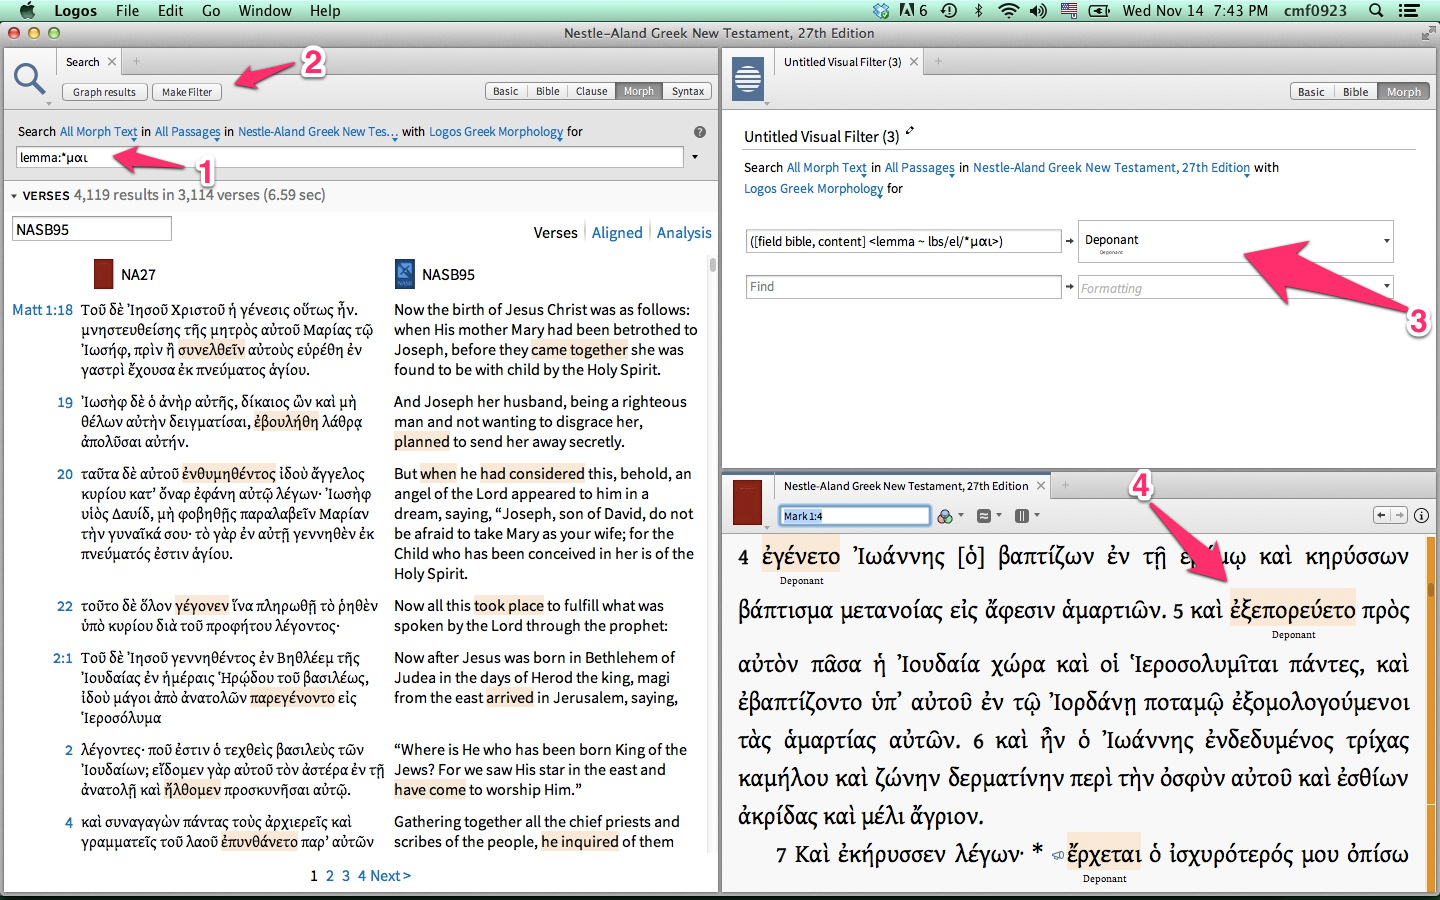Select Bible search type in Search panel
1440x900 pixels.
pos(548,91)
